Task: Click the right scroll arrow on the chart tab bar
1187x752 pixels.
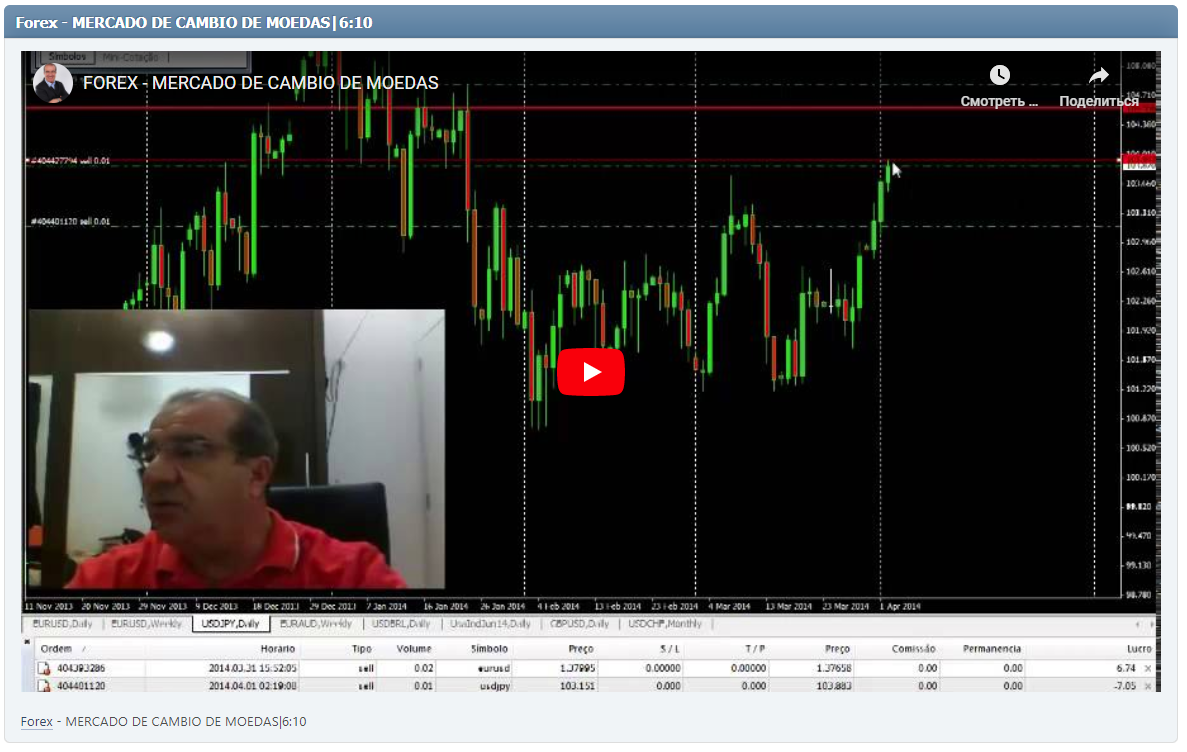Action: point(1152,624)
